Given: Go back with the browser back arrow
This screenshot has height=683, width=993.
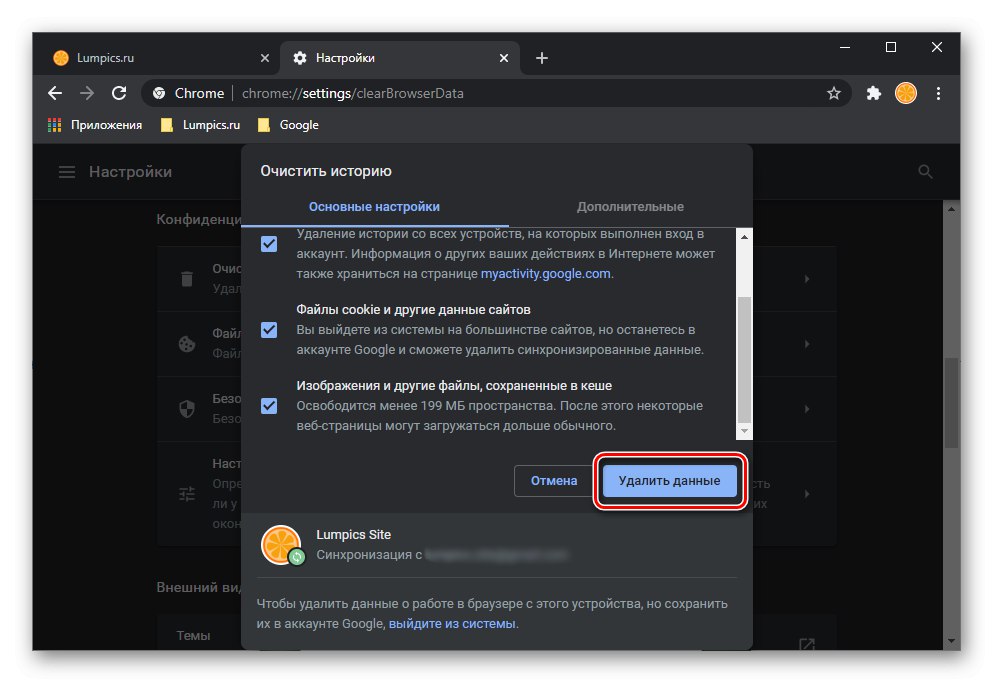Looking at the screenshot, I should point(55,93).
